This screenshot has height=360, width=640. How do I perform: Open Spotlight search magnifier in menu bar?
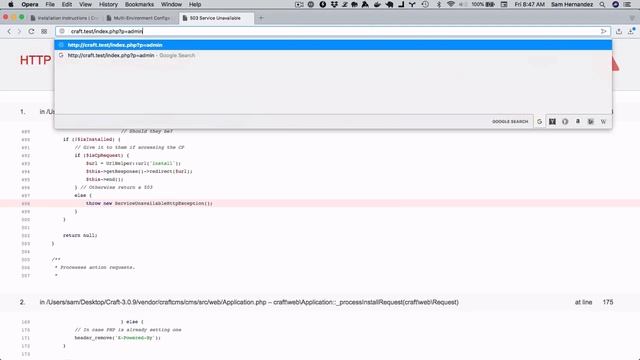pyautogui.click(x=602, y=4)
